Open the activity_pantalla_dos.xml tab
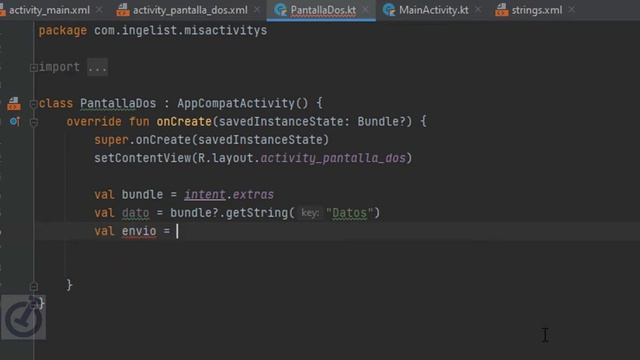640x360 pixels. coord(190,10)
